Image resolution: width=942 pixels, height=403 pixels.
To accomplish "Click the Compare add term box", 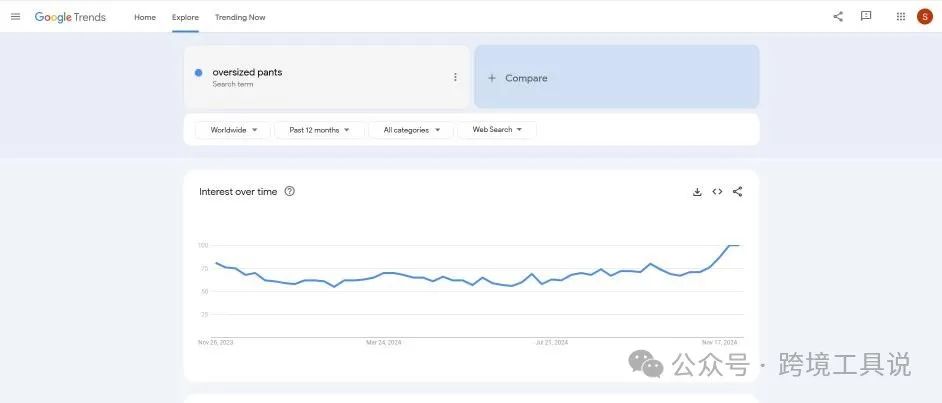I will (616, 78).
